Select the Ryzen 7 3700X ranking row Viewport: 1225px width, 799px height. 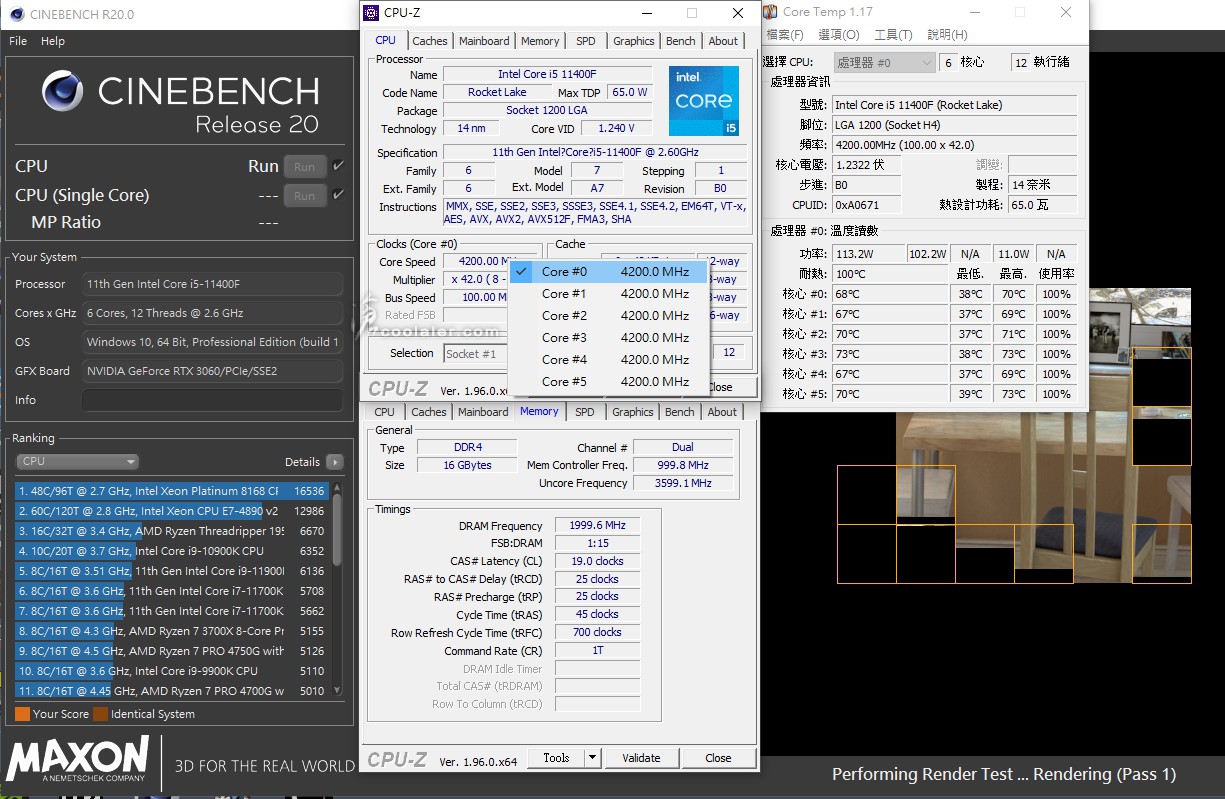[x=172, y=631]
